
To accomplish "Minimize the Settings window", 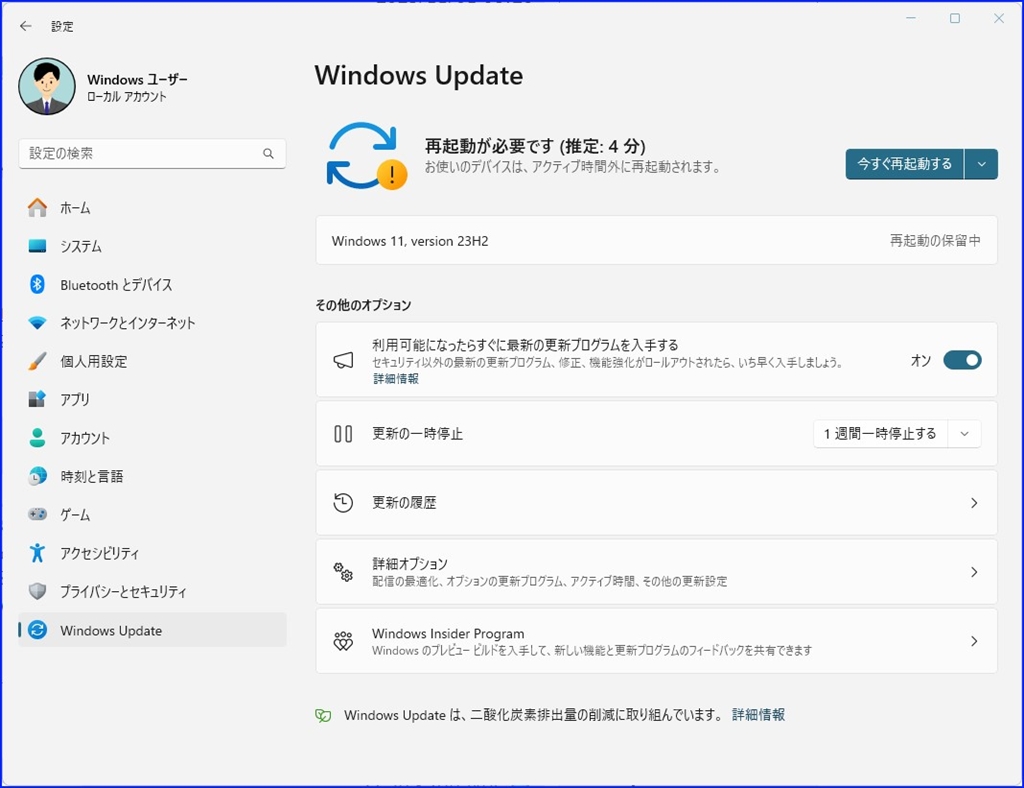I will coord(911,18).
